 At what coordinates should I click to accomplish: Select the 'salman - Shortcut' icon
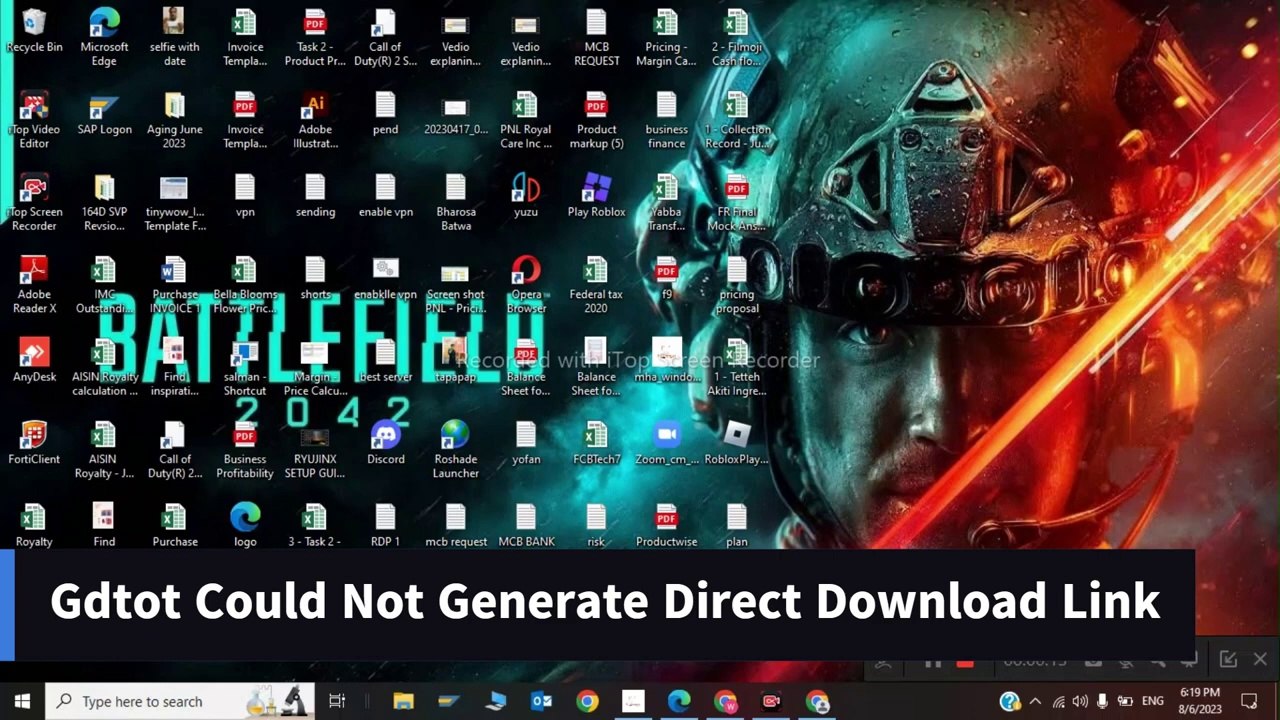click(245, 367)
